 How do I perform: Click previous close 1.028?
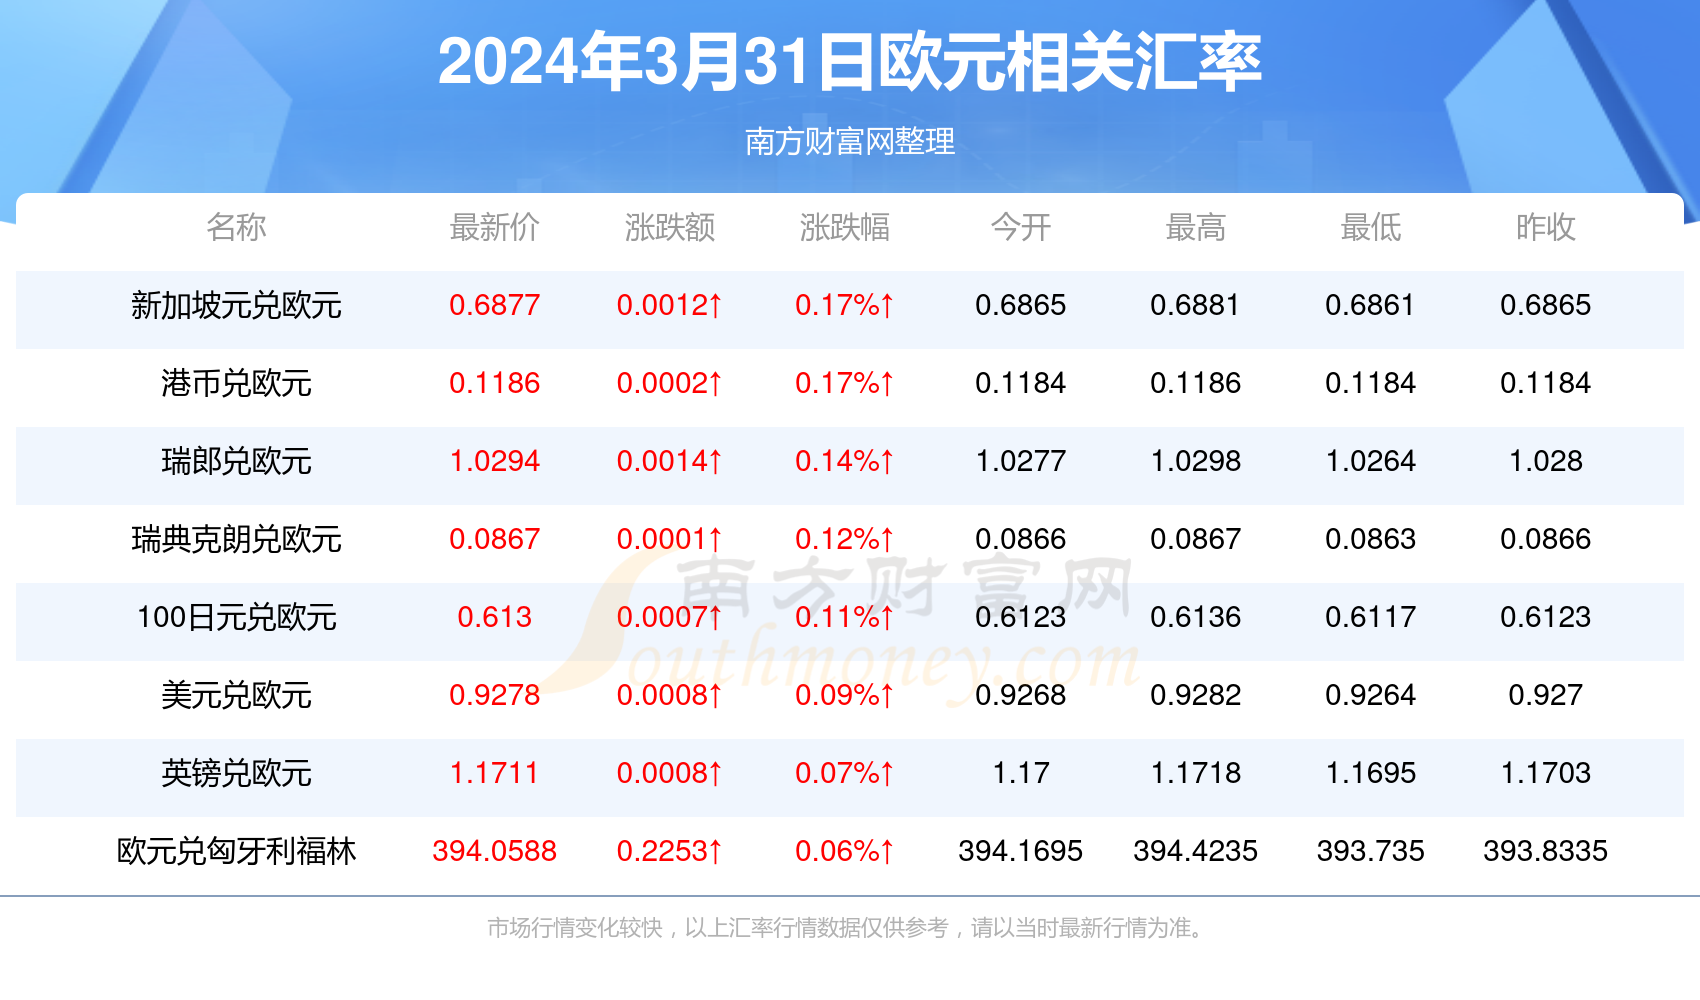pyautogui.click(x=1545, y=461)
